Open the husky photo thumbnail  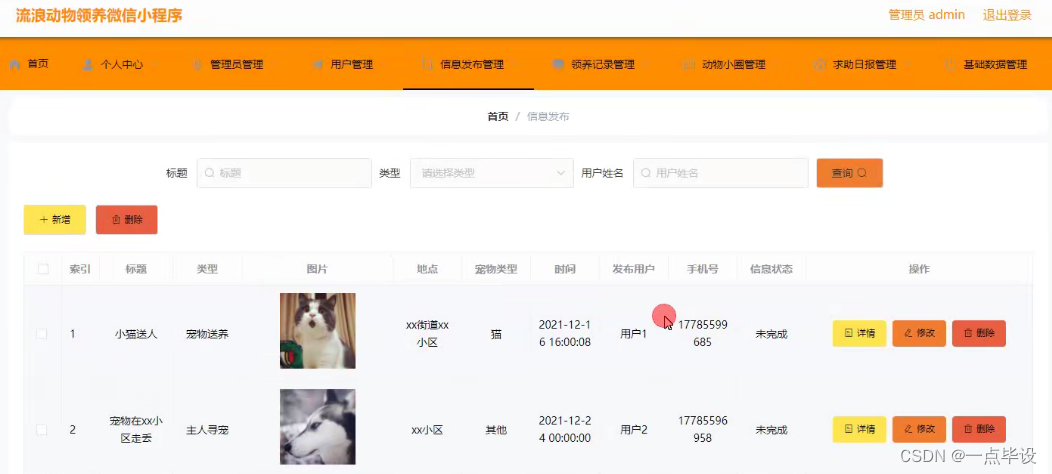pos(317,427)
